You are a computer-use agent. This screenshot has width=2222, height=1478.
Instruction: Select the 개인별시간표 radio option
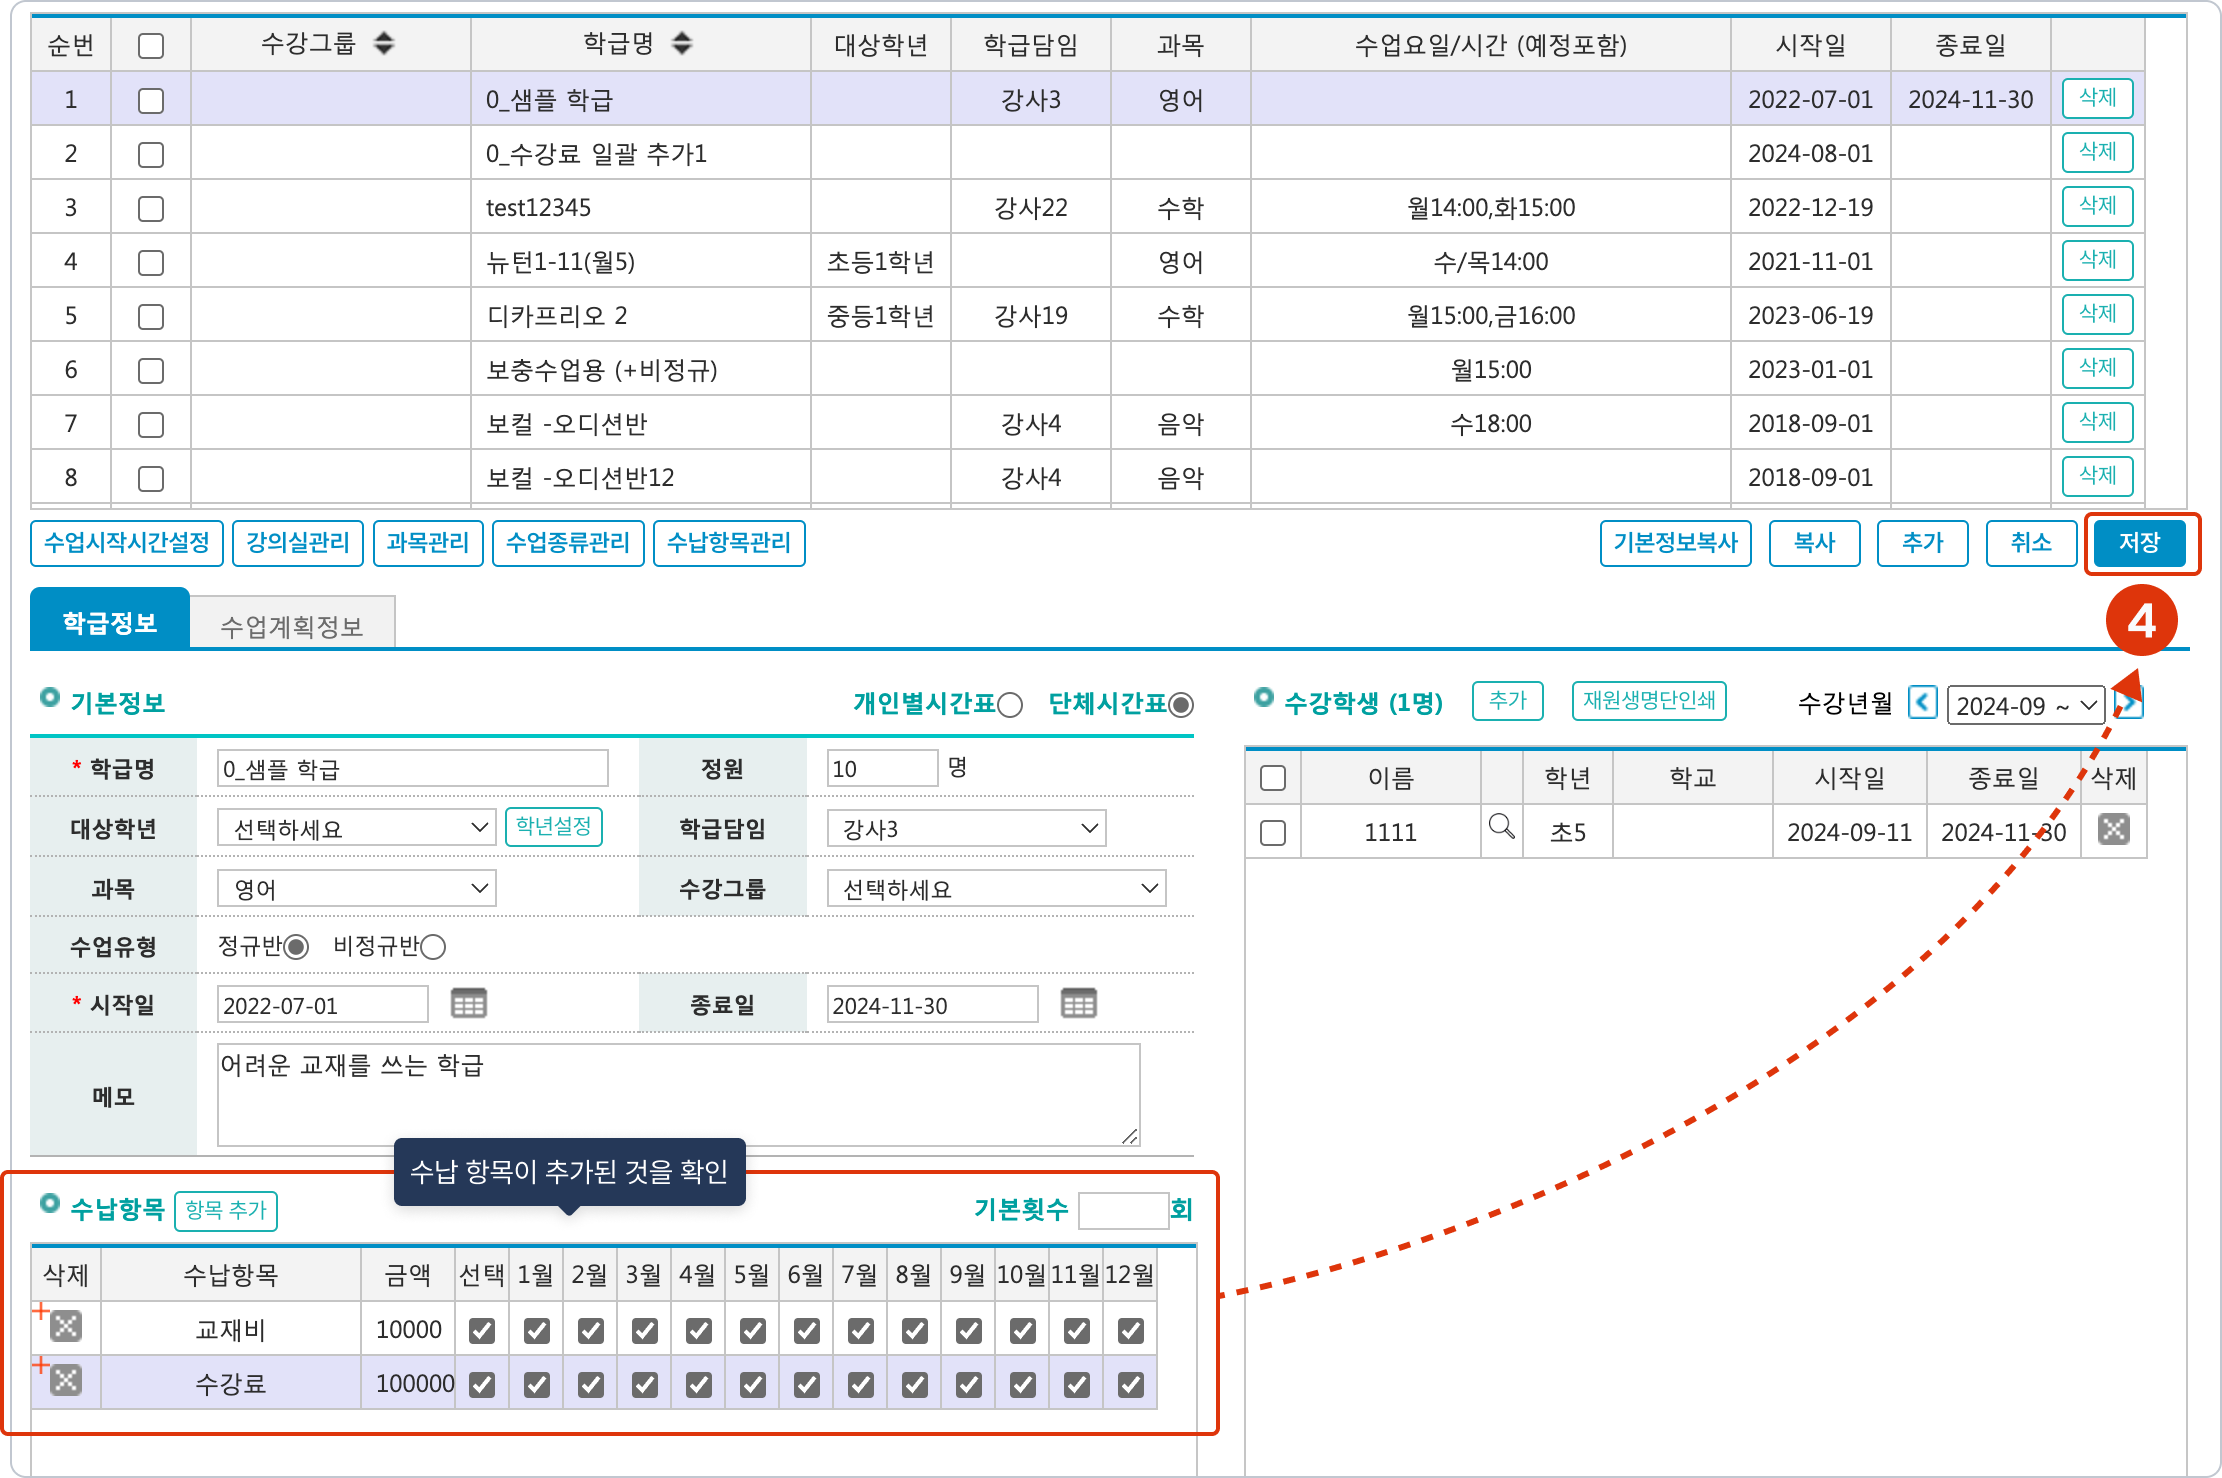[1010, 705]
